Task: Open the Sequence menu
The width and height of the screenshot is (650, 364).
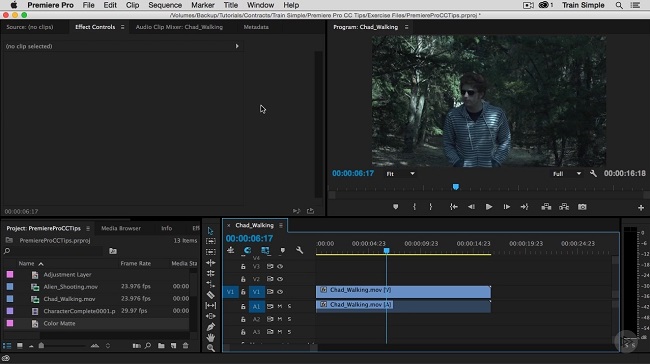Action: [x=165, y=5]
